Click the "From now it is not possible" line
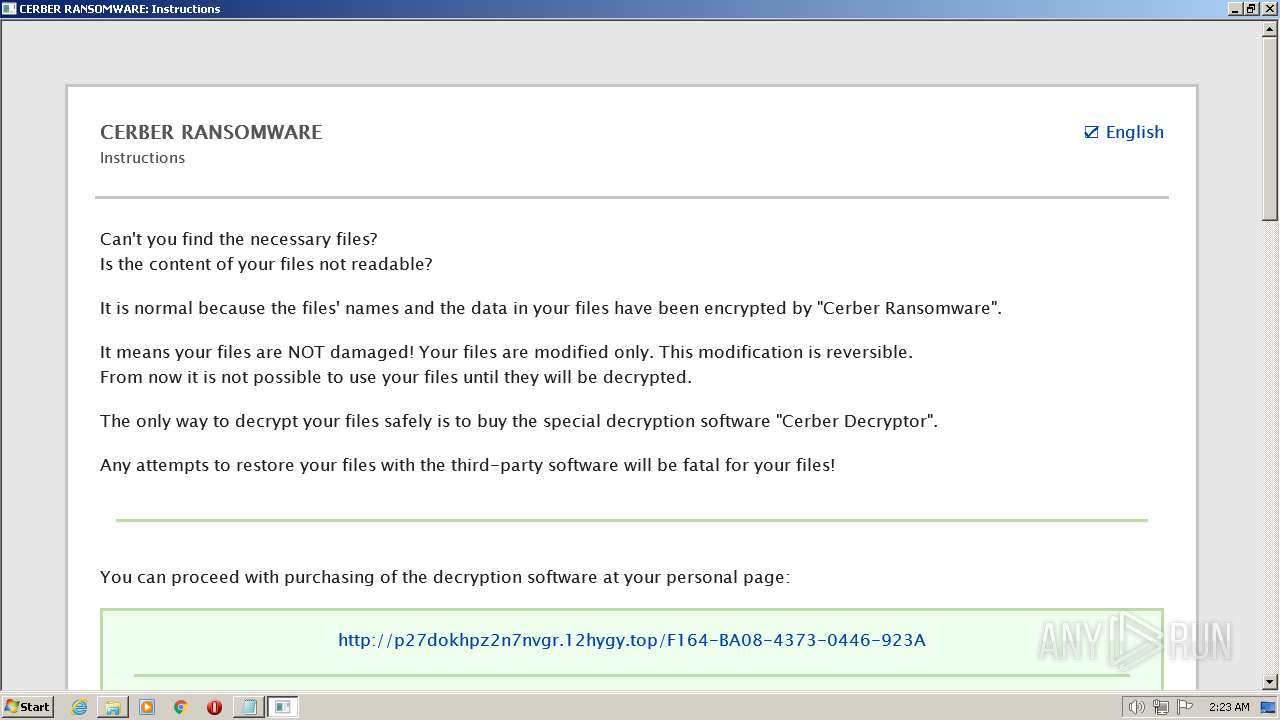This screenshot has width=1280, height=720. pos(396,377)
